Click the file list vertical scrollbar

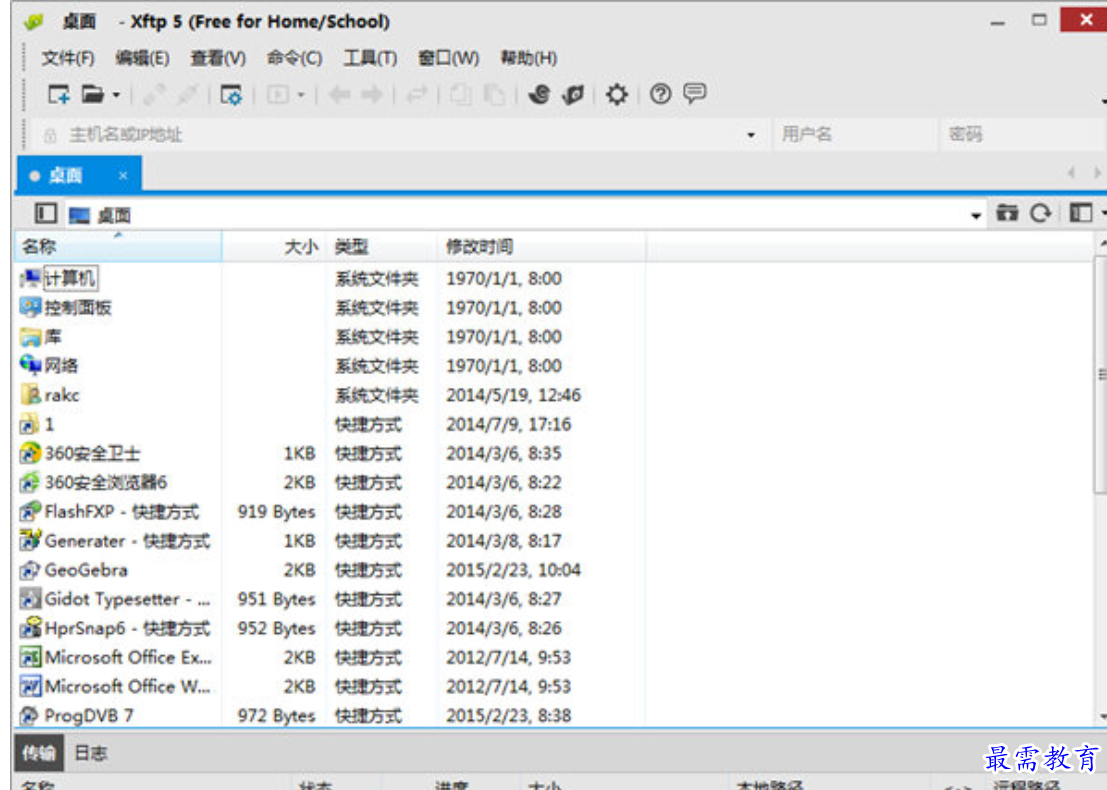pos(1101,375)
